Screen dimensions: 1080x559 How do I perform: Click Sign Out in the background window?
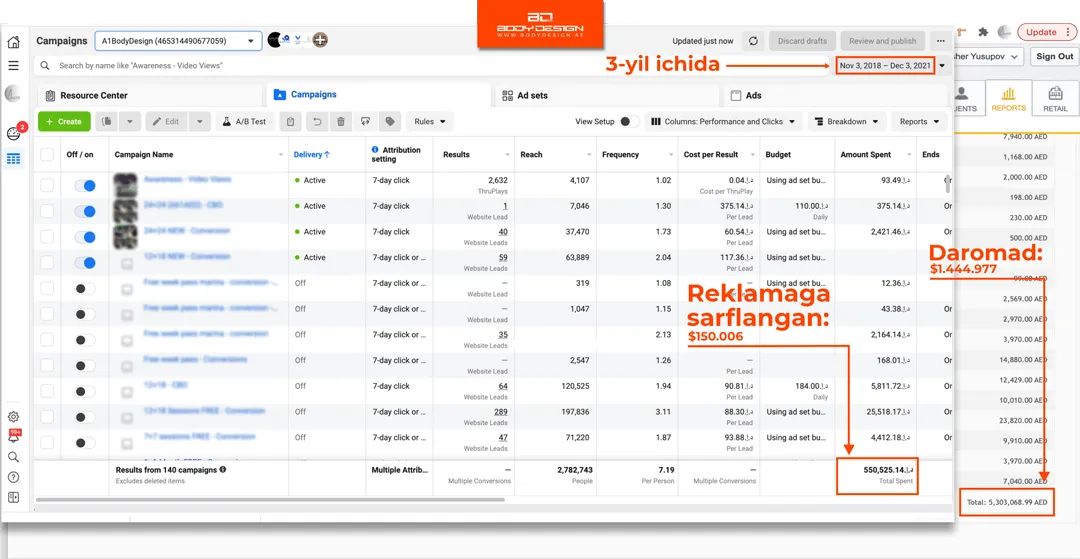pyautogui.click(x=1055, y=56)
